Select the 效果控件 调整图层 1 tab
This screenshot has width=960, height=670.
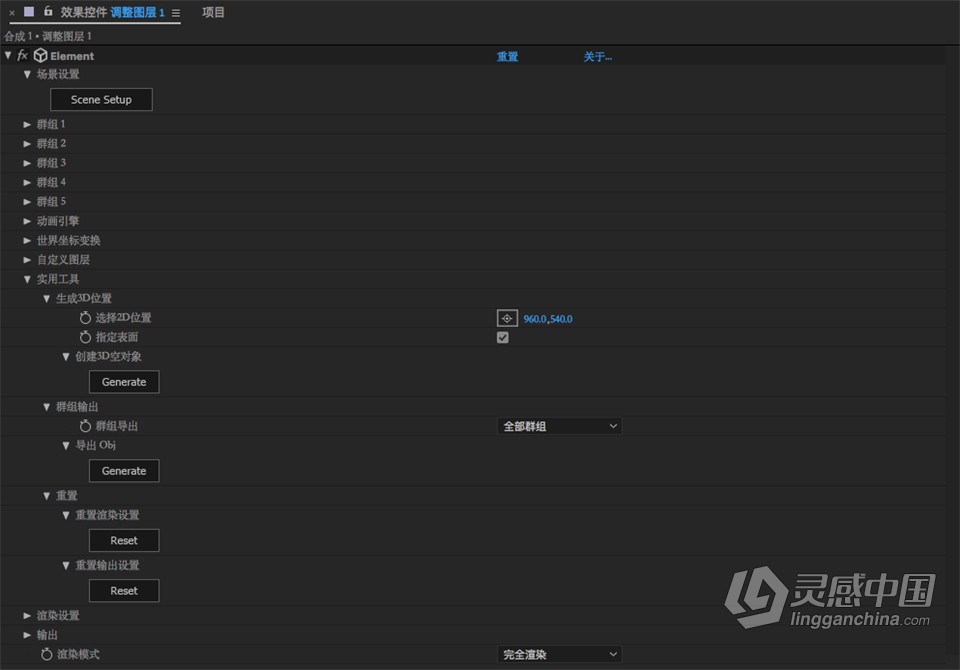tap(112, 12)
